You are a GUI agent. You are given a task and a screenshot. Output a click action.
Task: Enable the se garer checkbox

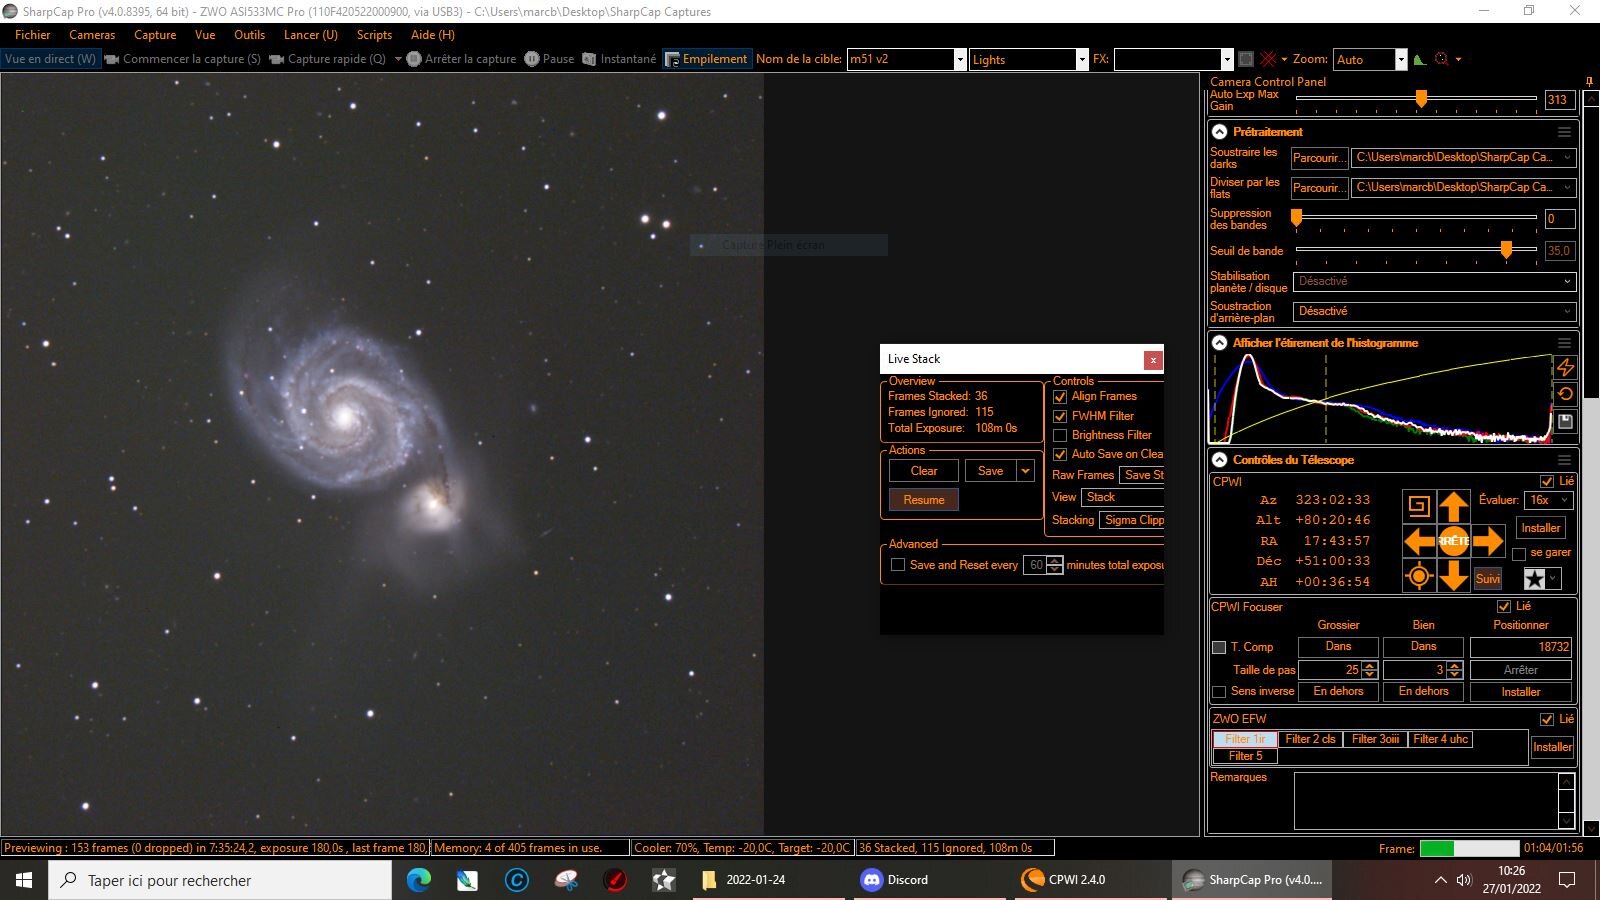(x=1519, y=553)
